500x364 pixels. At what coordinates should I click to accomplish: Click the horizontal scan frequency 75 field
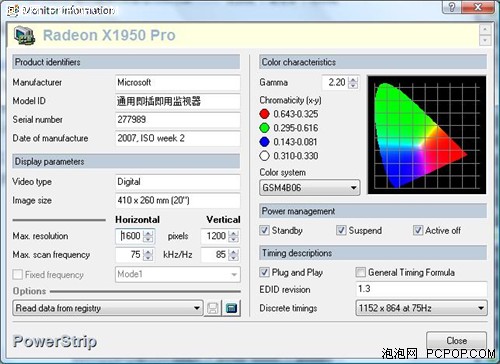tap(130, 255)
